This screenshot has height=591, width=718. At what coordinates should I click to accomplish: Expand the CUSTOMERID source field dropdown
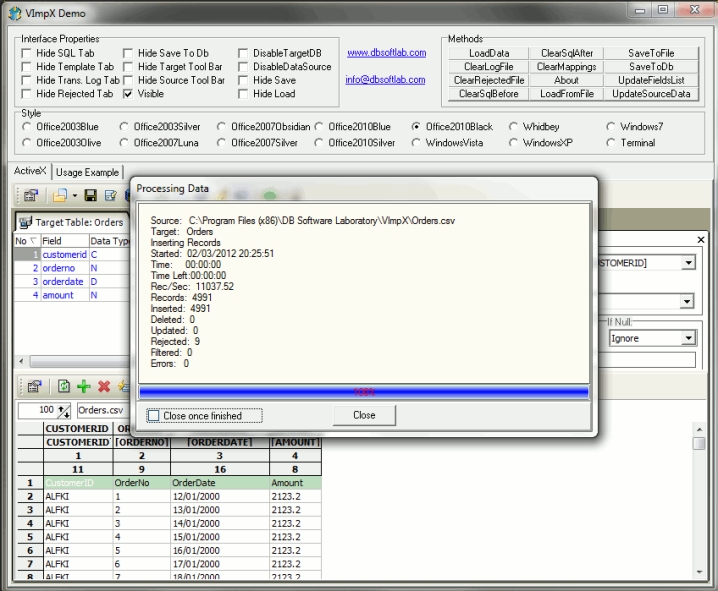(x=688, y=263)
